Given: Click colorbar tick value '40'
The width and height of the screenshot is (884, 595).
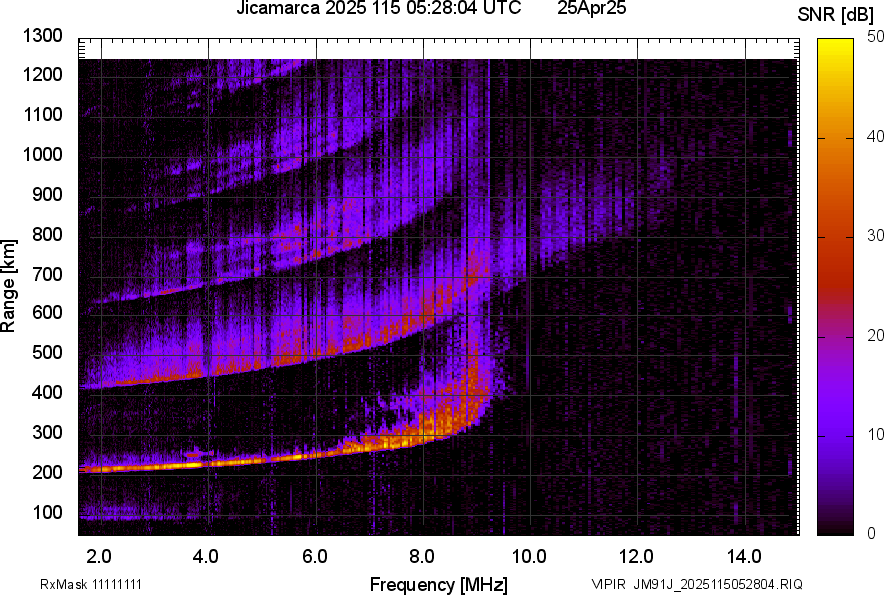Looking at the screenshot, I should point(876,136).
